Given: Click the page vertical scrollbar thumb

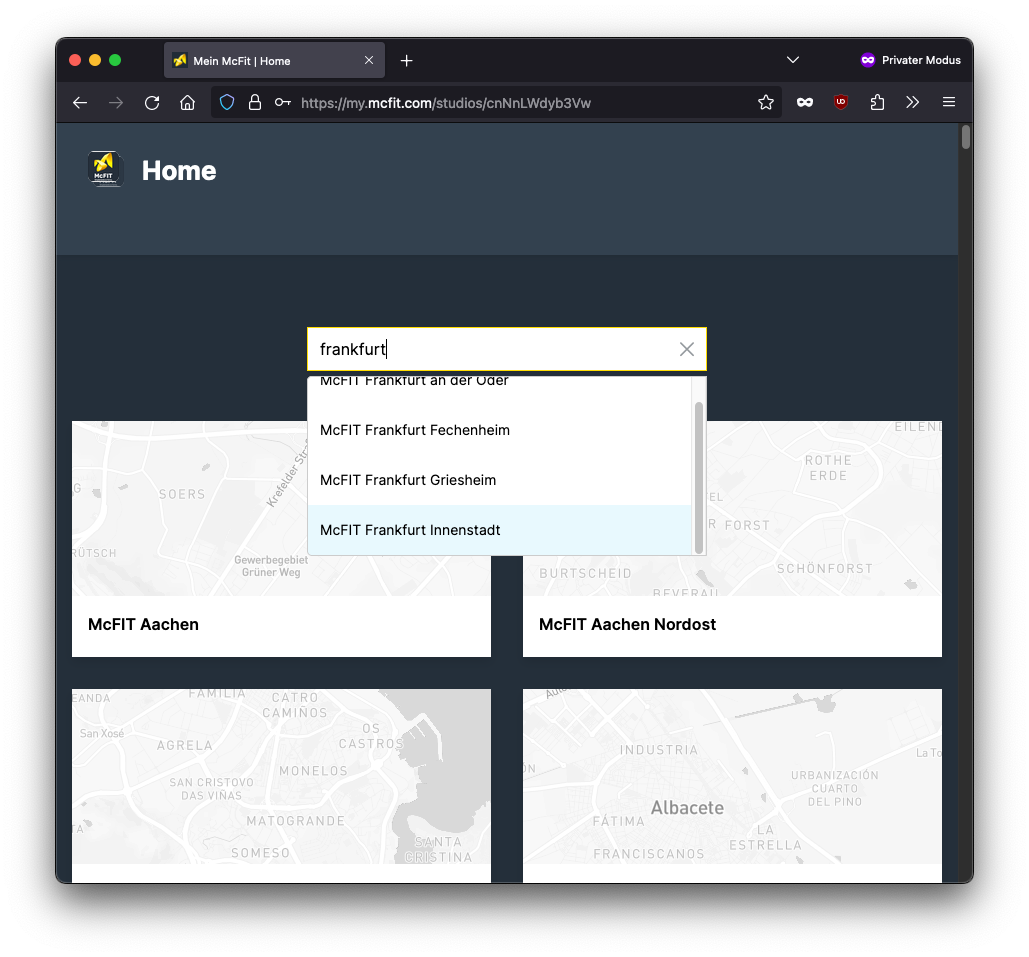Looking at the screenshot, I should click(x=965, y=137).
